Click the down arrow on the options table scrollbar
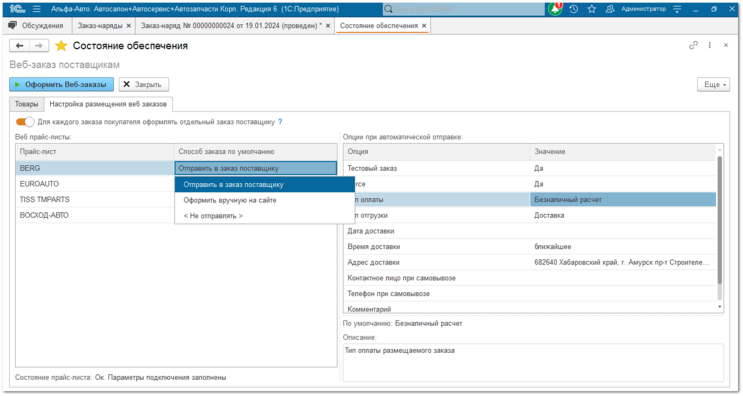Image resolution: width=743 pixels, height=396 pixels. 720,307
